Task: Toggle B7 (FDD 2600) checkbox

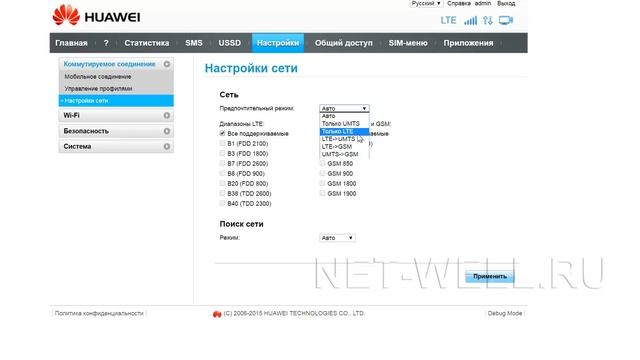Action: [x=222, y=163]
